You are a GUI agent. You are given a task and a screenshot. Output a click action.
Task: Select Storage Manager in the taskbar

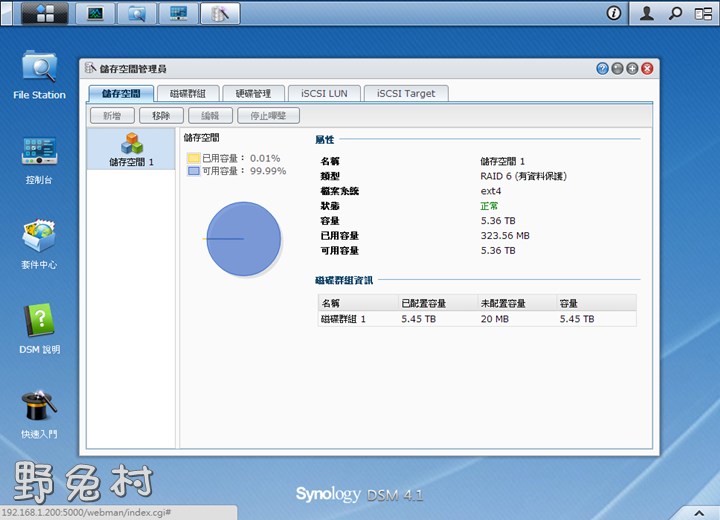(220, 13)
